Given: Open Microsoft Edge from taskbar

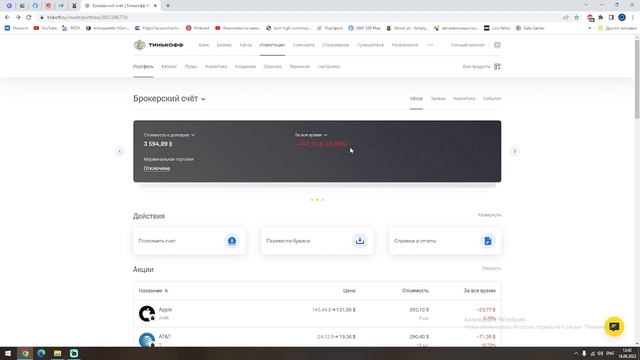Looking at the screenshot, I should coord(41,353).
